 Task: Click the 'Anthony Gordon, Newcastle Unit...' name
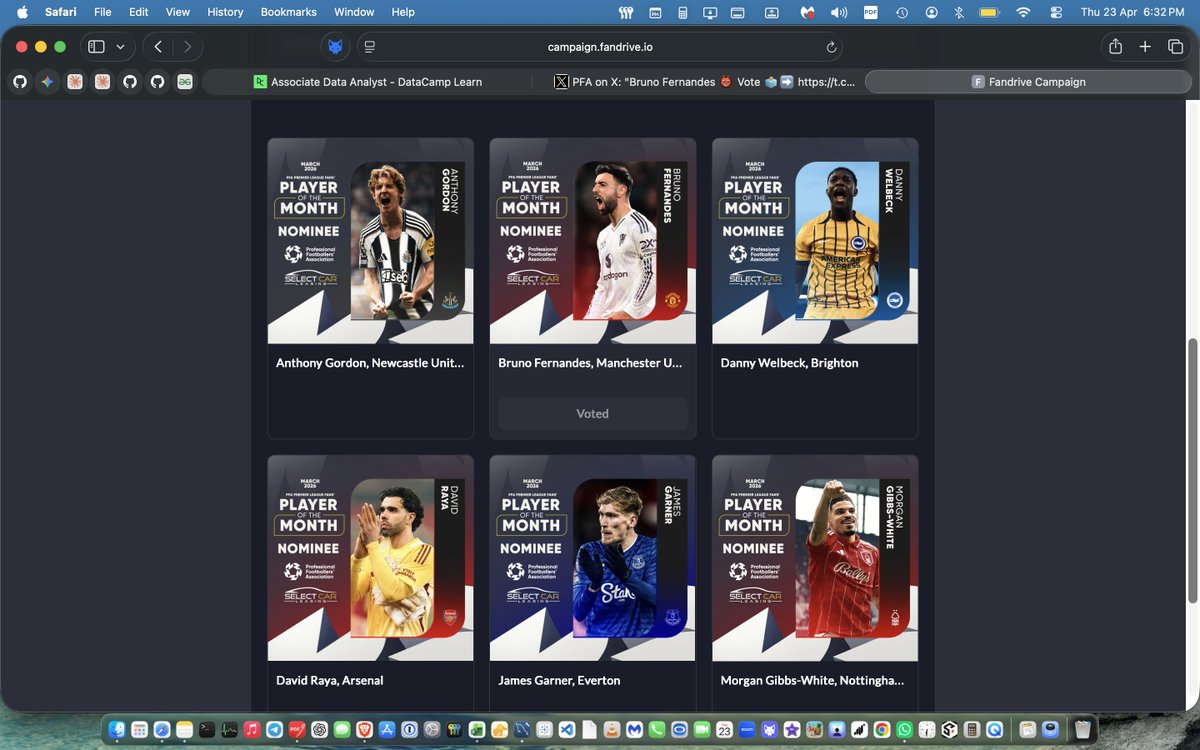coord(370,363)
